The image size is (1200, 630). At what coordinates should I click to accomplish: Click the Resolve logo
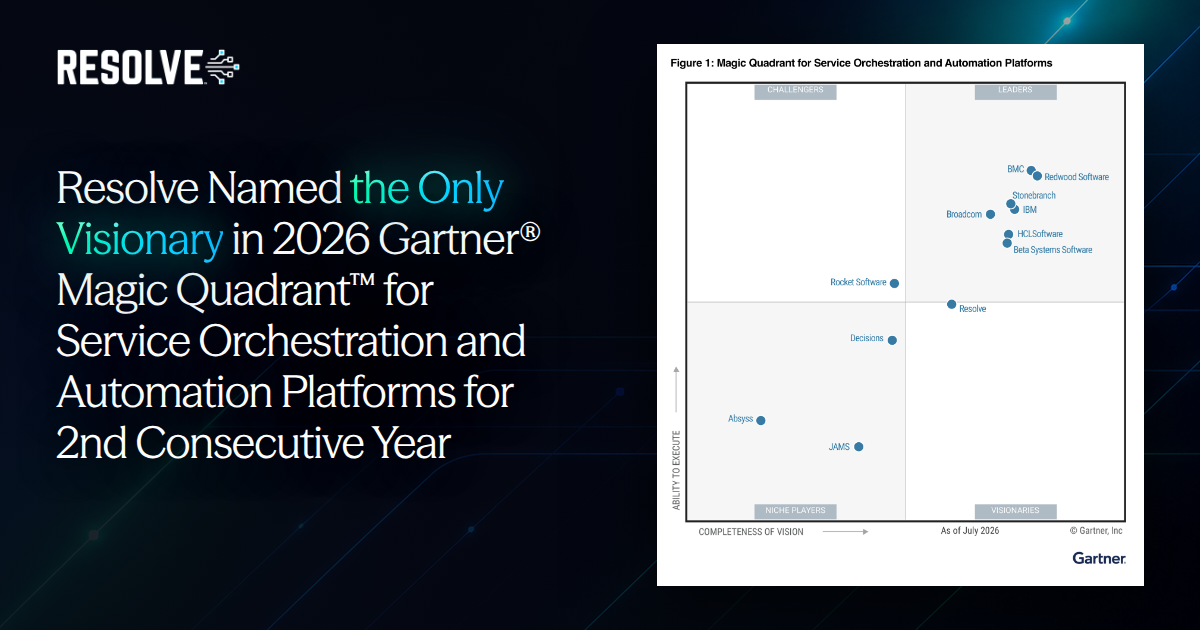point(148,68)
